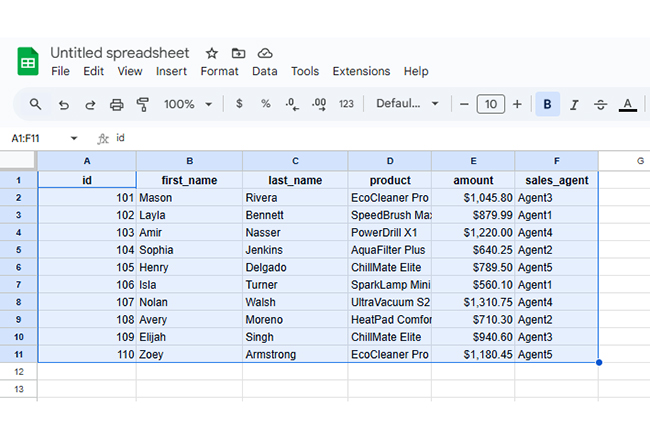Select column A header

87,161
